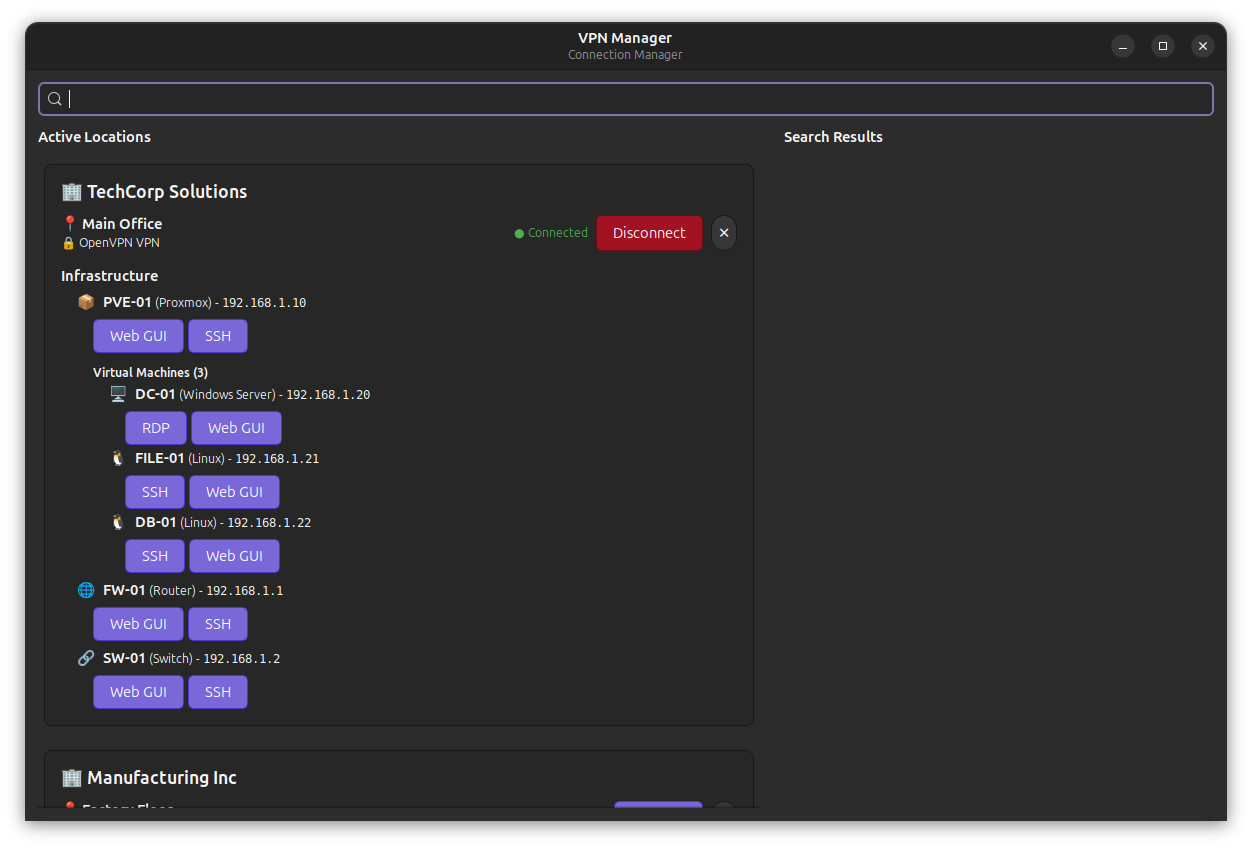Image resolution: width=1252 pixels, height=849 pixels.
Task: Connect via SSH to SW-01 switch
Action: tap(218, 692)
